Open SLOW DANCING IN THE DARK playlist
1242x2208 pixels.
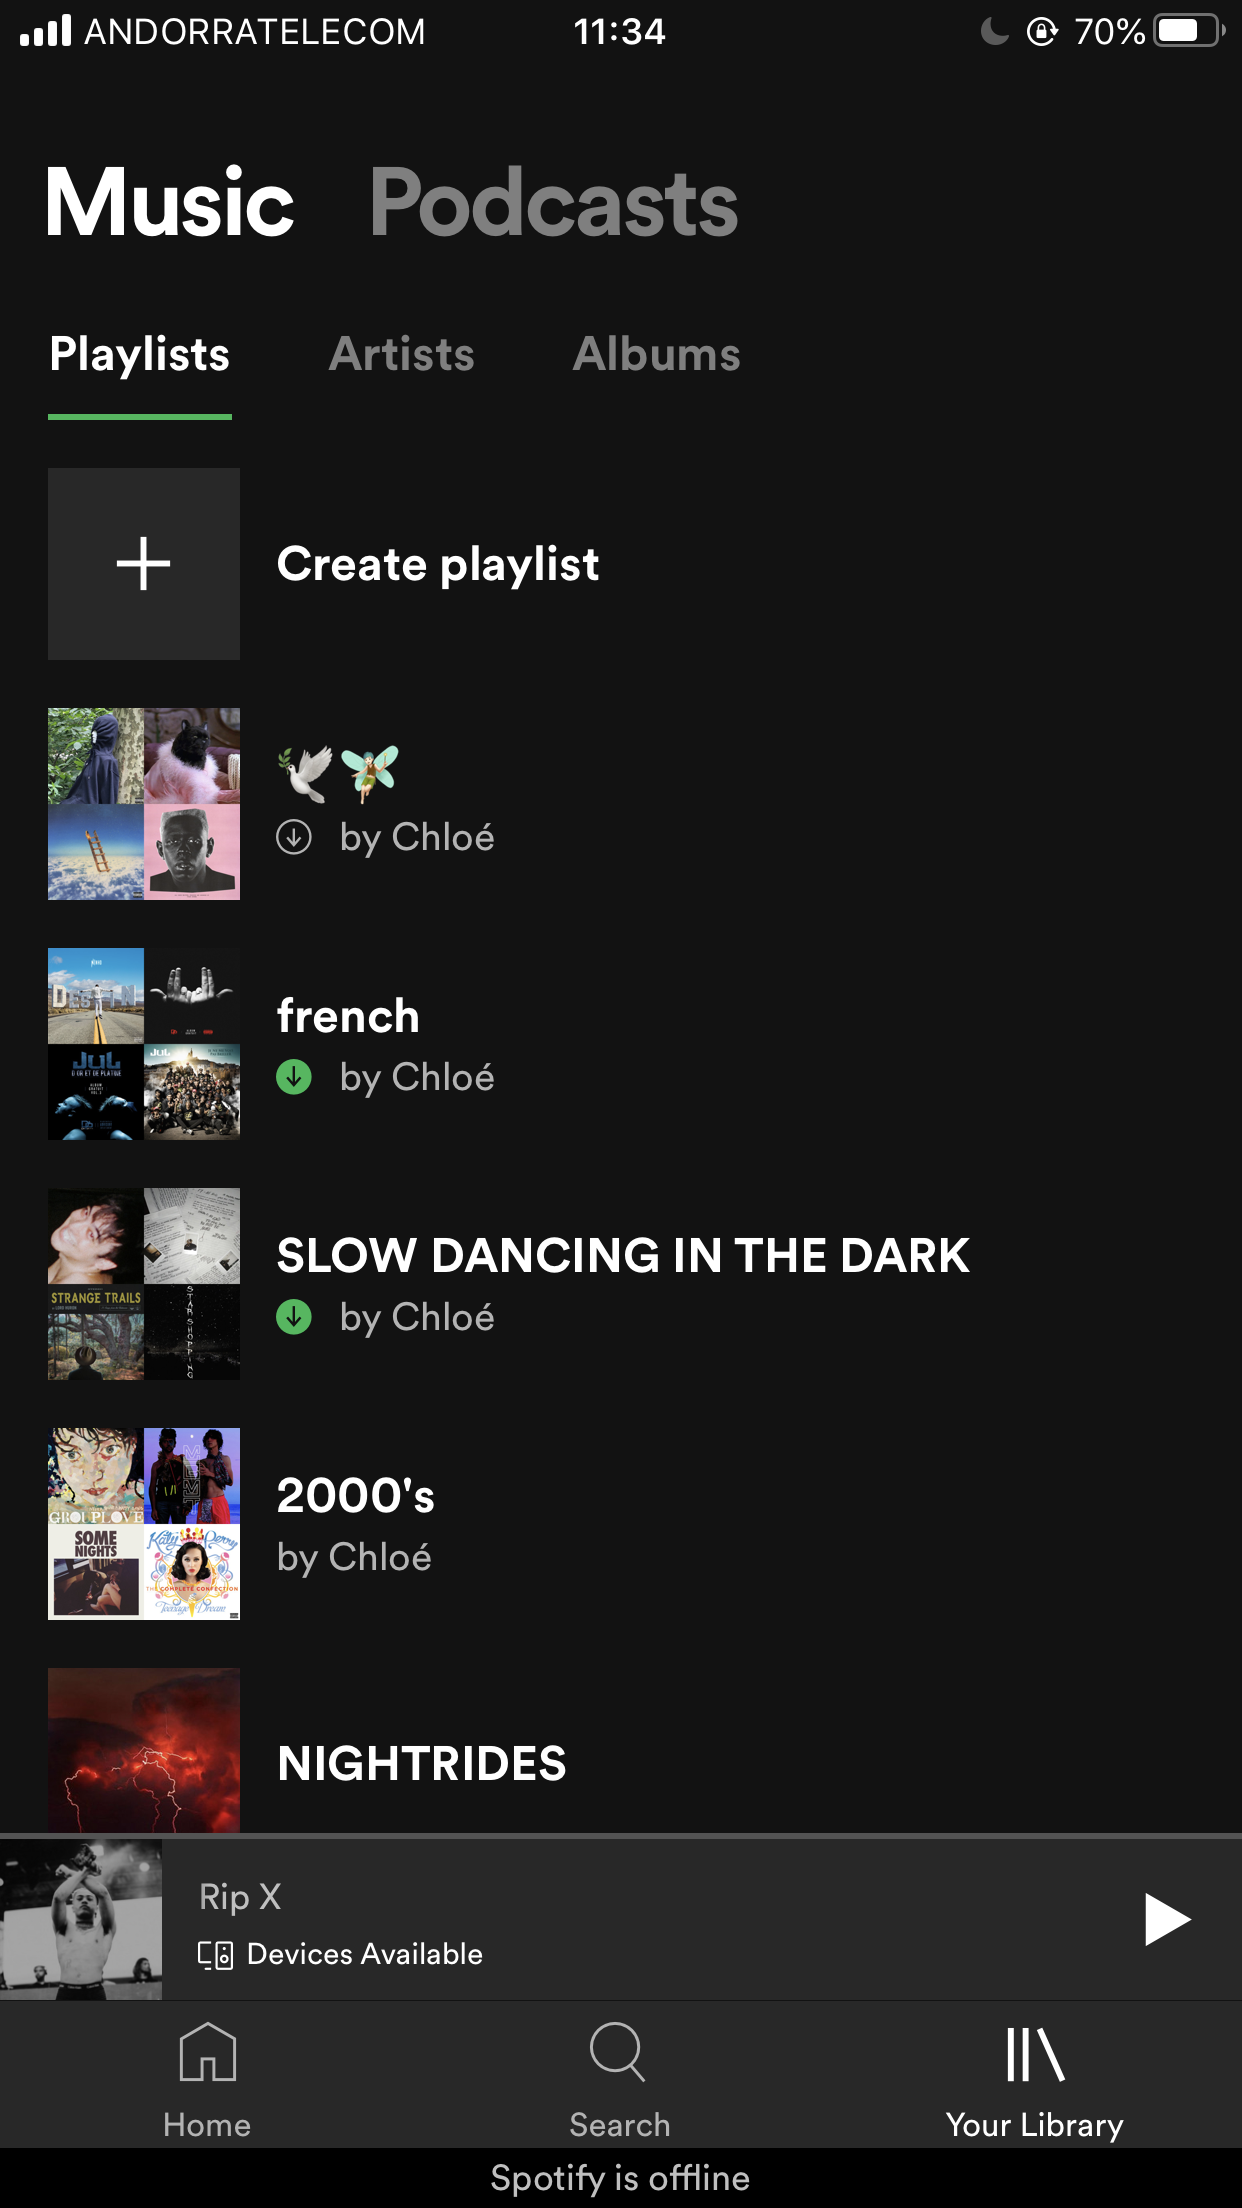[621, 1284]
